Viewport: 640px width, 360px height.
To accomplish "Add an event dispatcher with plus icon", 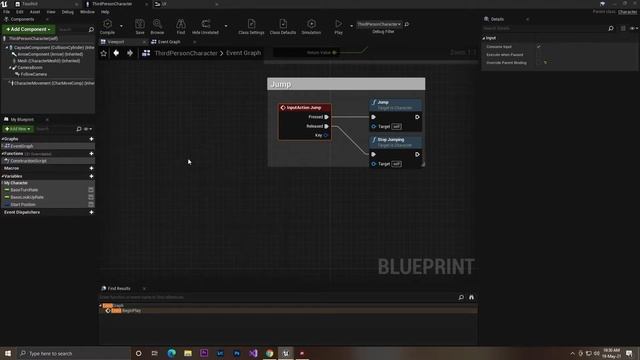I will pos(91,212).
